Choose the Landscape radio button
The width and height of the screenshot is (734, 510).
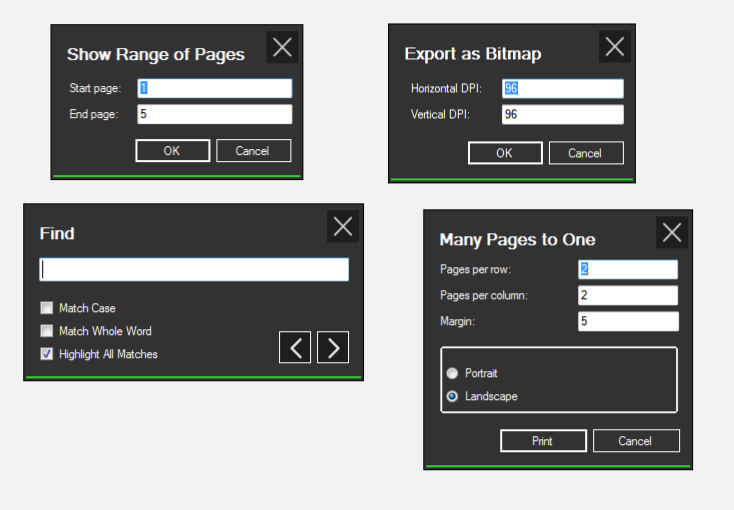click(x=453, y=396)
